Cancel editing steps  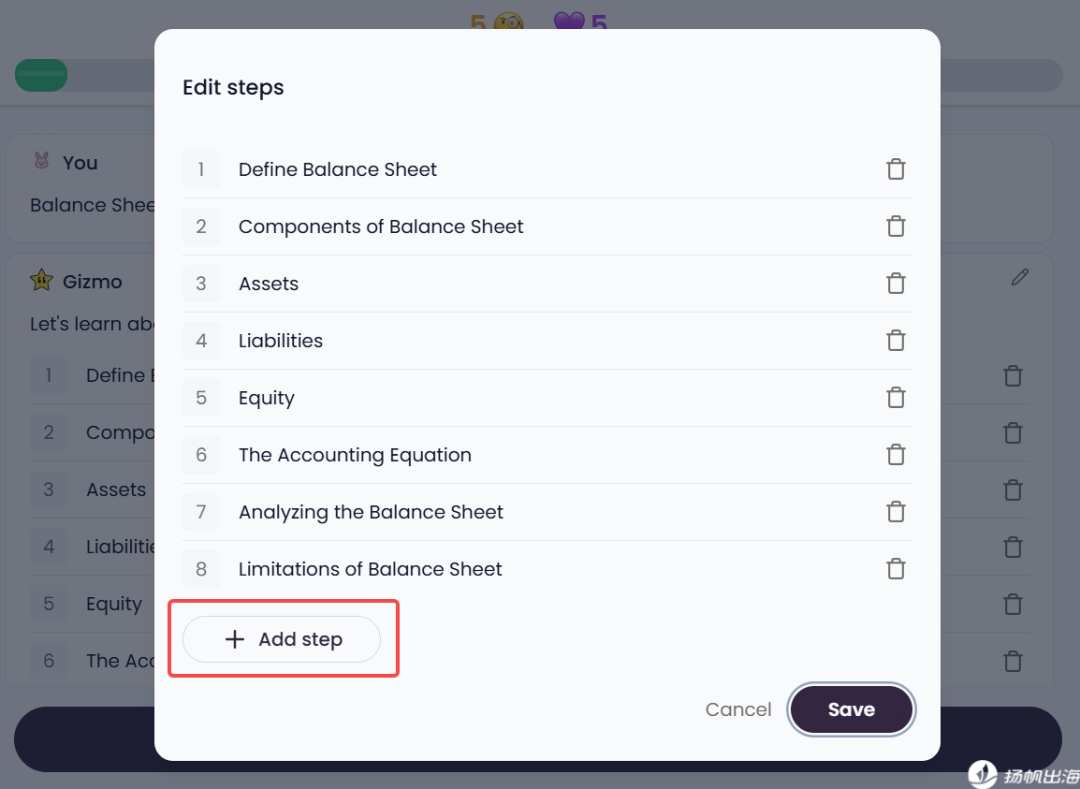738,709
